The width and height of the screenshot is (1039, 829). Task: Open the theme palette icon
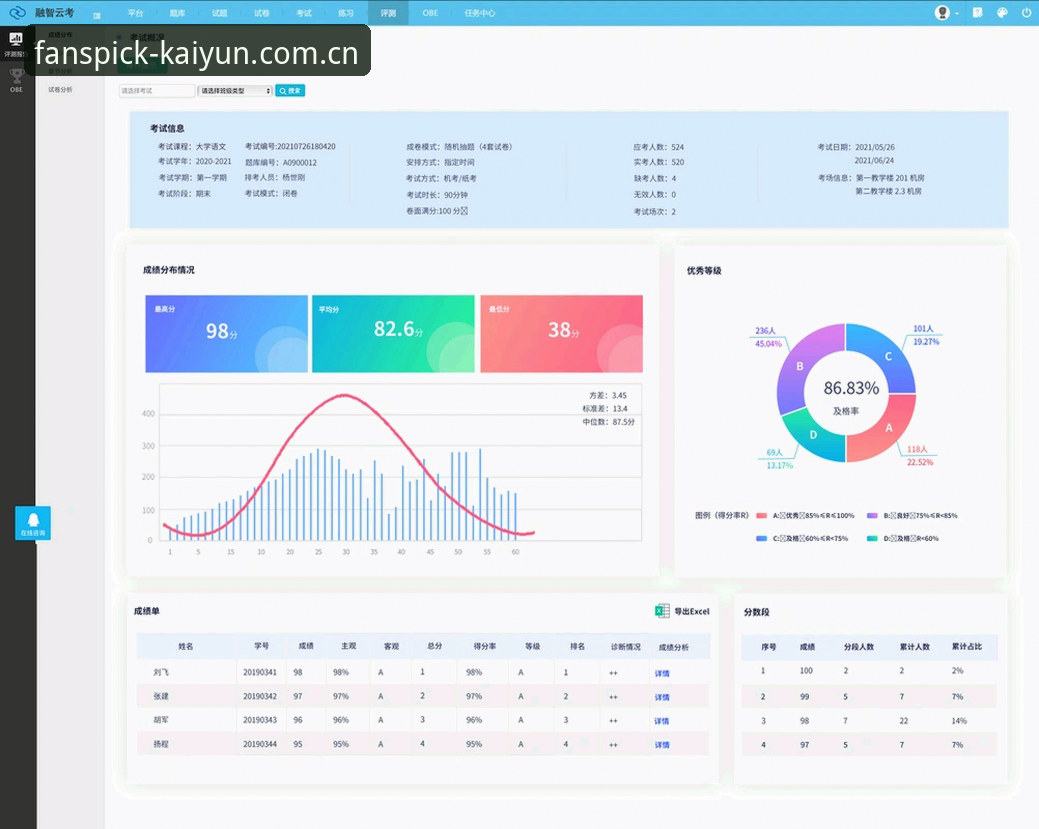point(1002,13)
